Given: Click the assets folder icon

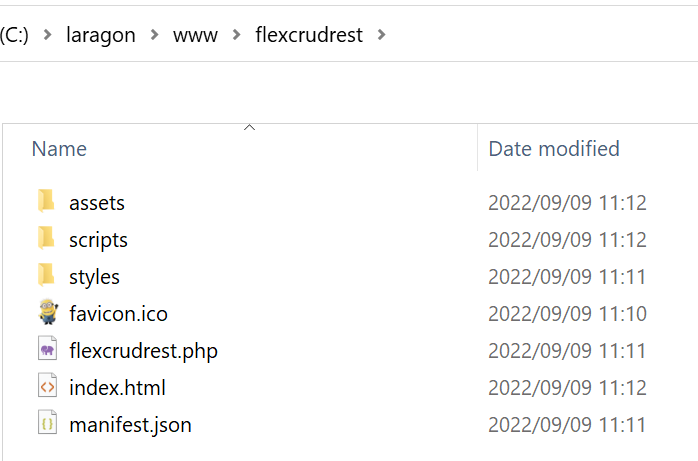Looking at the screenshot, I should 46,202.
